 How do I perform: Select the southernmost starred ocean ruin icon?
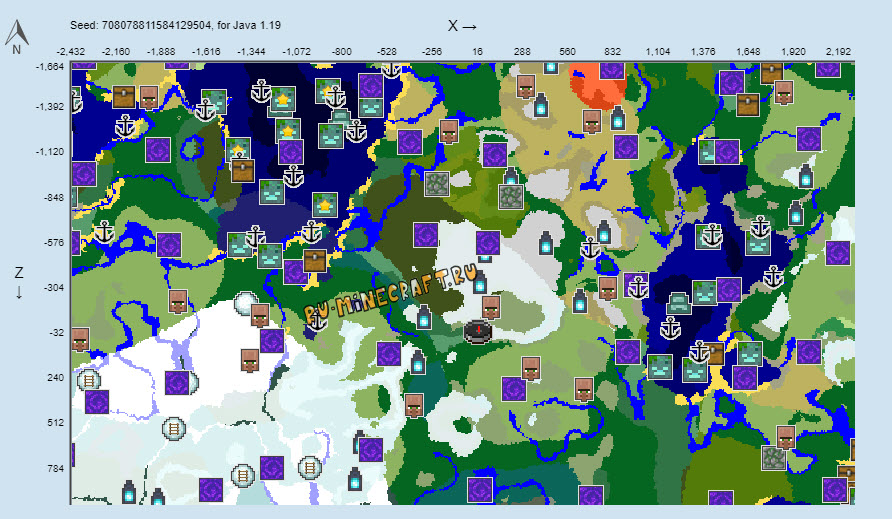point(324,205)
